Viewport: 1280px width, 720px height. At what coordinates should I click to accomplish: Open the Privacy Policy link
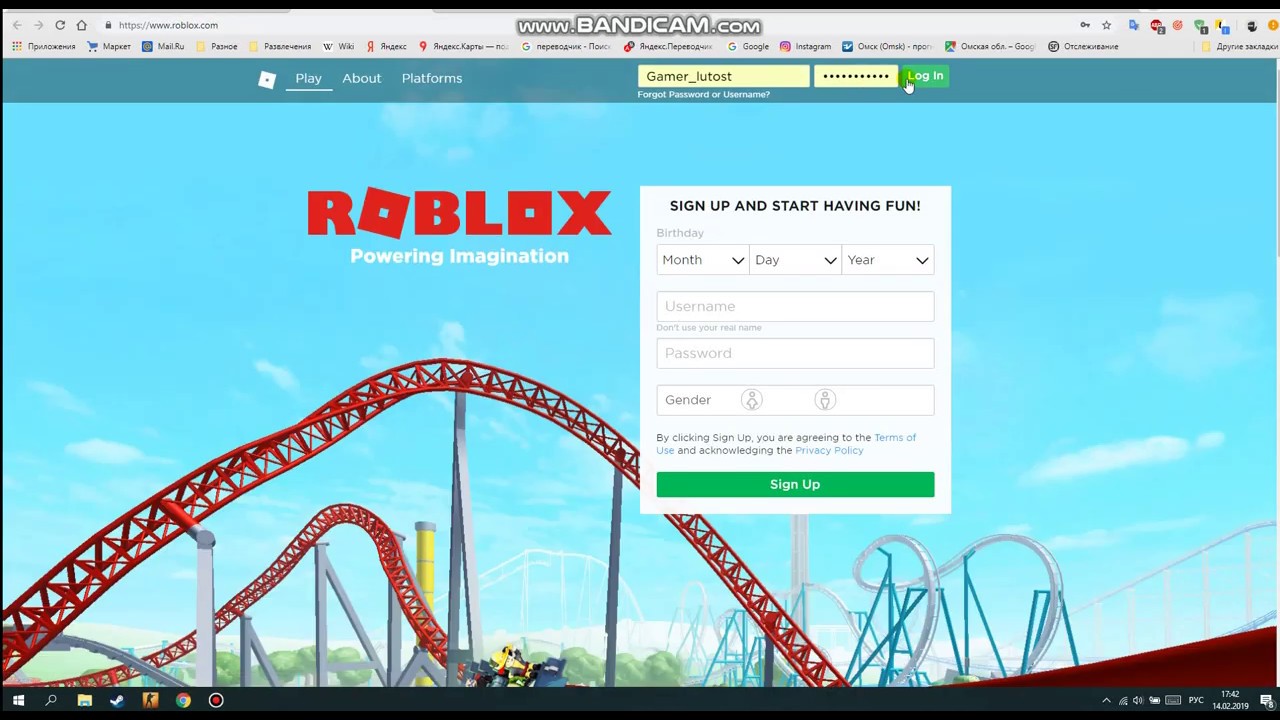829,451
